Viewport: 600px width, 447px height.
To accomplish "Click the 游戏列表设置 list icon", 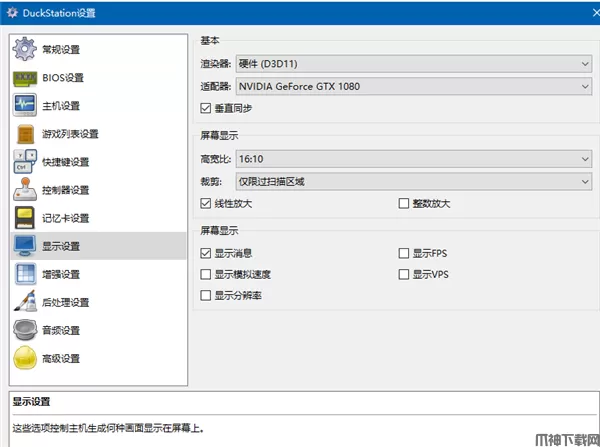I will click(25, 134).
